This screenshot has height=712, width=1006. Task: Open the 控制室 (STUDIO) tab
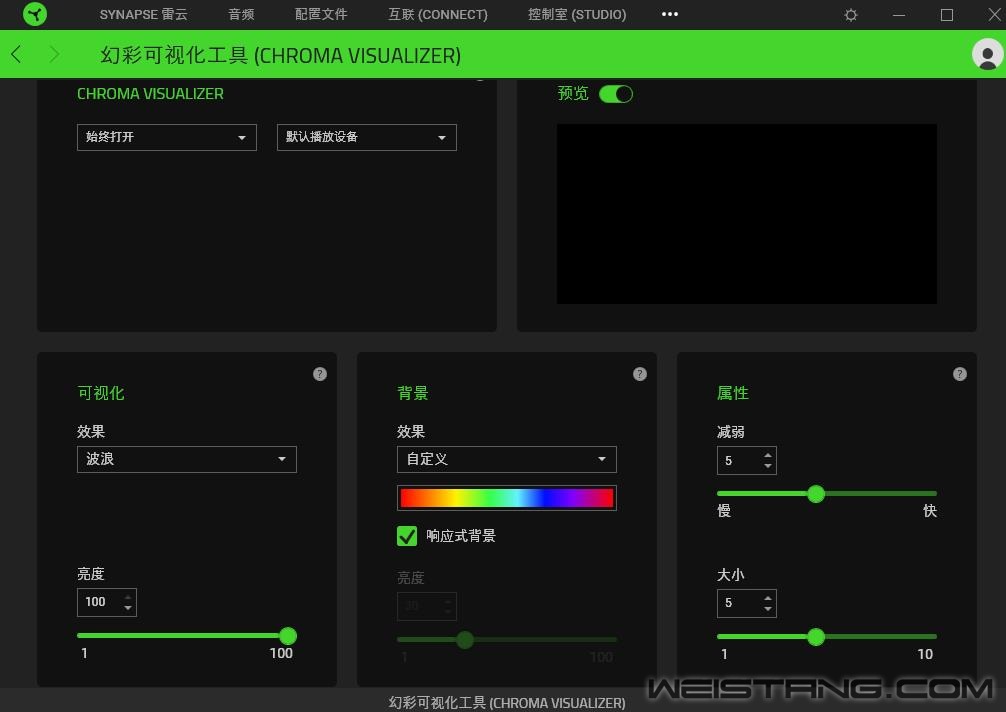[x=577, y=14]
